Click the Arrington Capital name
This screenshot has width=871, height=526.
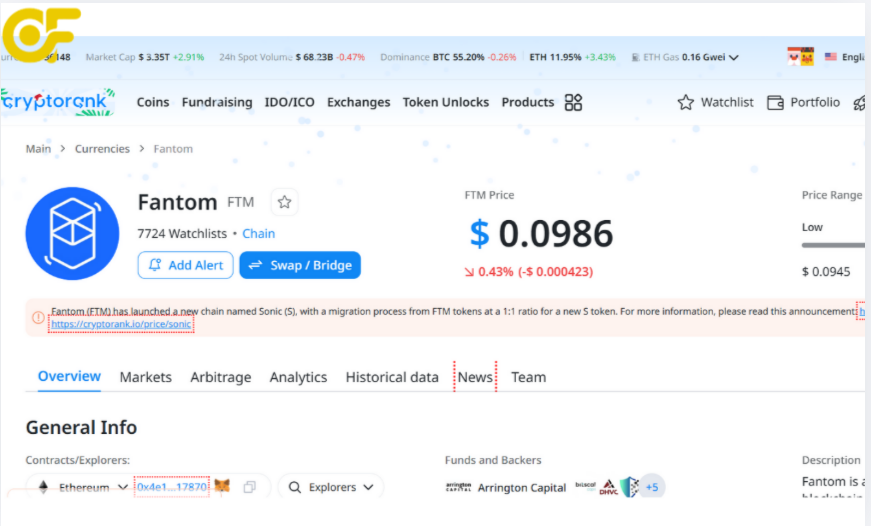coord(522,488)
